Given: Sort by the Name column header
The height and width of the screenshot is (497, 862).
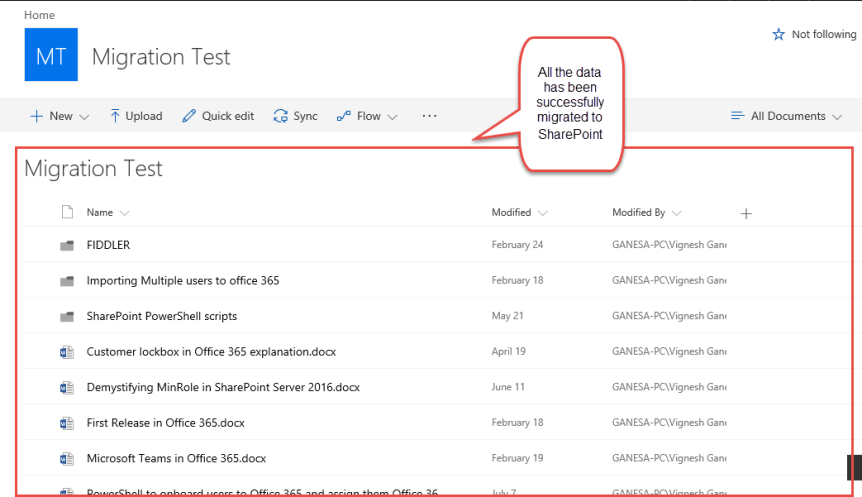Looking at the screenshot, I should point(100,212).
